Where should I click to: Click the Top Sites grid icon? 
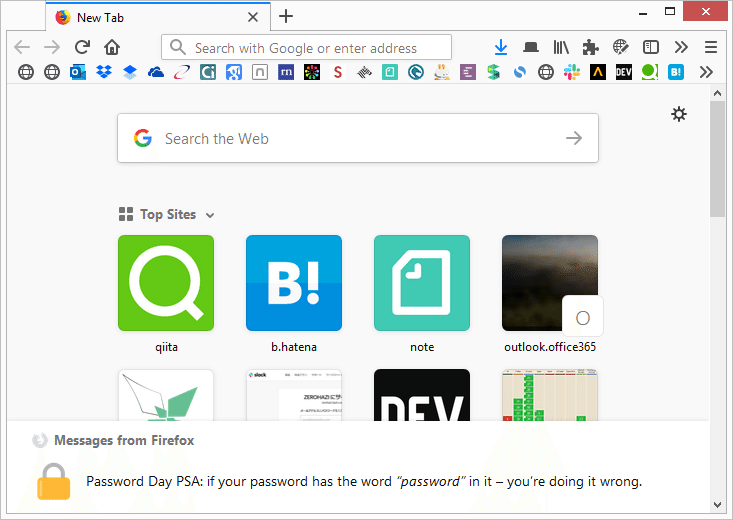126,214
